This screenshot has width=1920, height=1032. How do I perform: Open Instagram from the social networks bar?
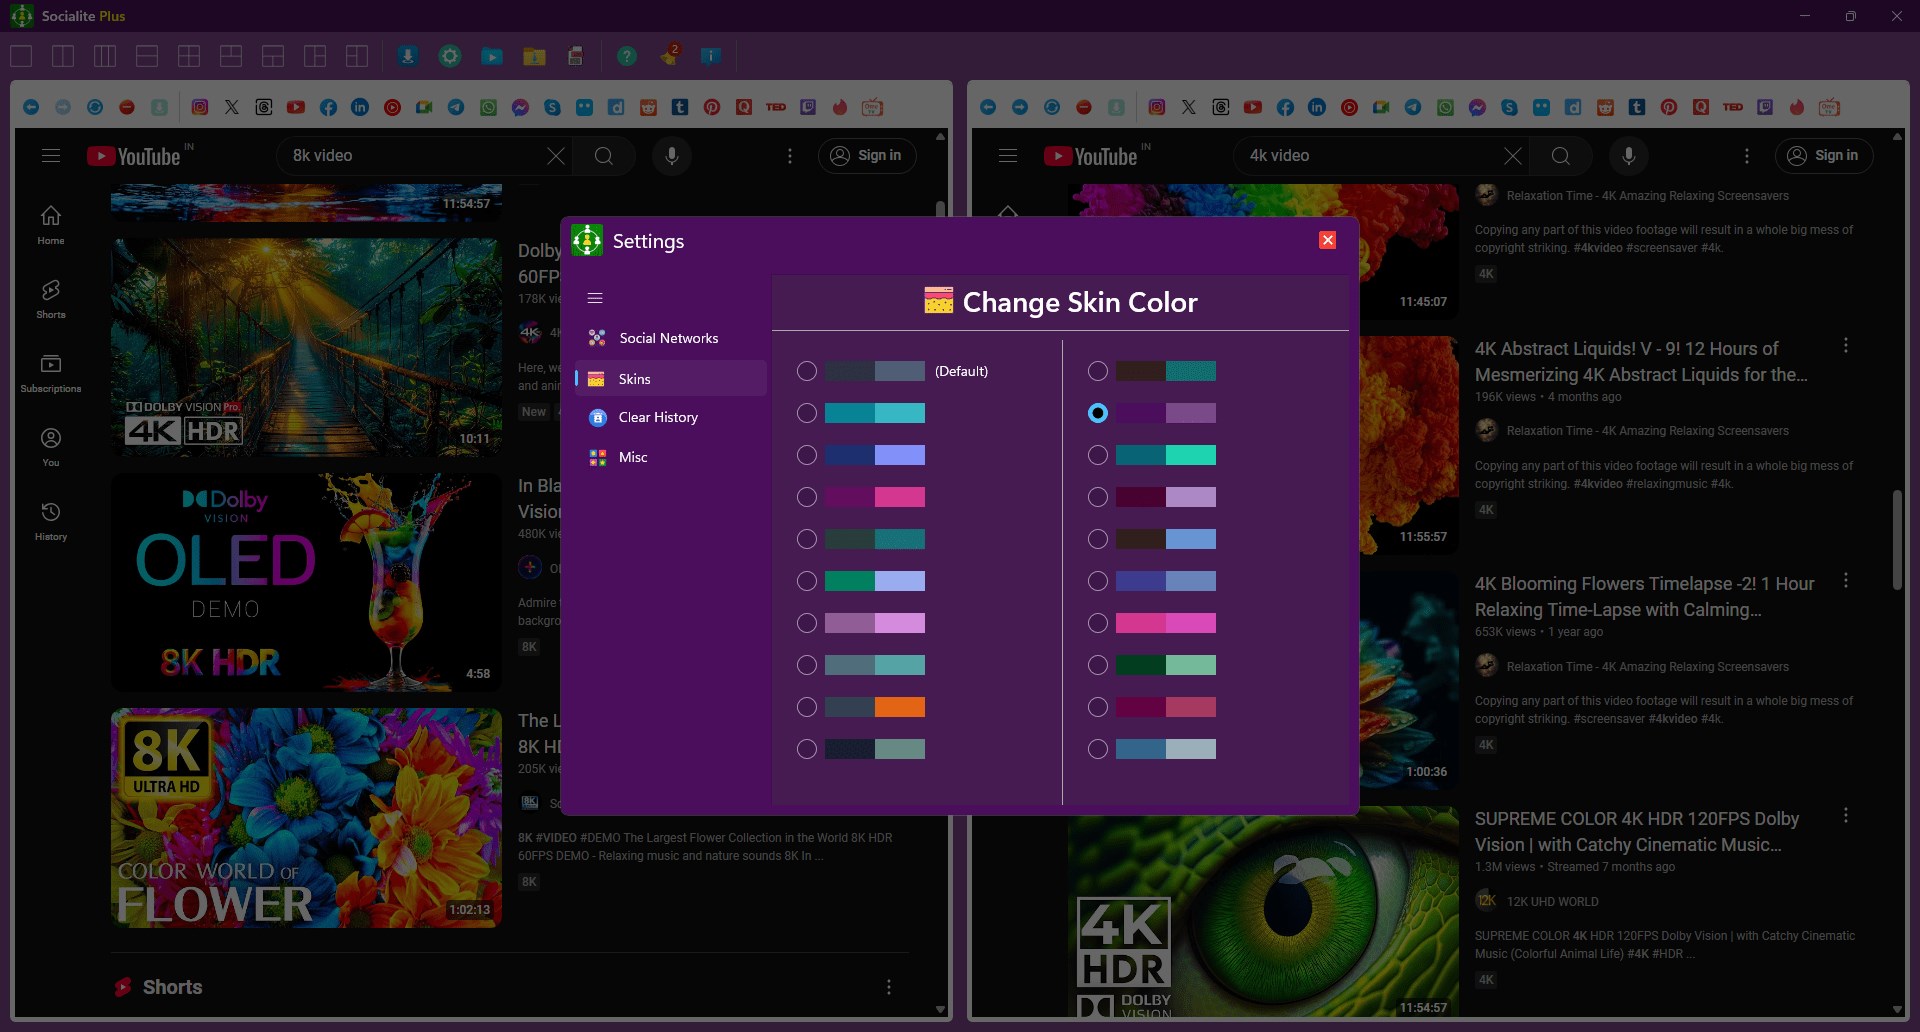pyautogui.click(x=199, y=107)
